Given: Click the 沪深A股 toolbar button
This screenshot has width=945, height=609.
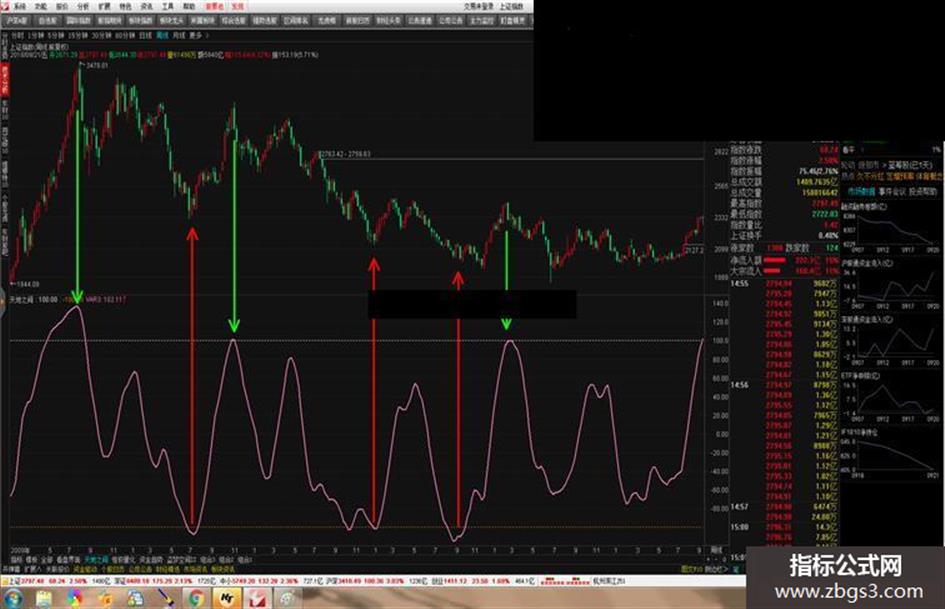Looking at the screenshot, I should click(x=17, y=21).
